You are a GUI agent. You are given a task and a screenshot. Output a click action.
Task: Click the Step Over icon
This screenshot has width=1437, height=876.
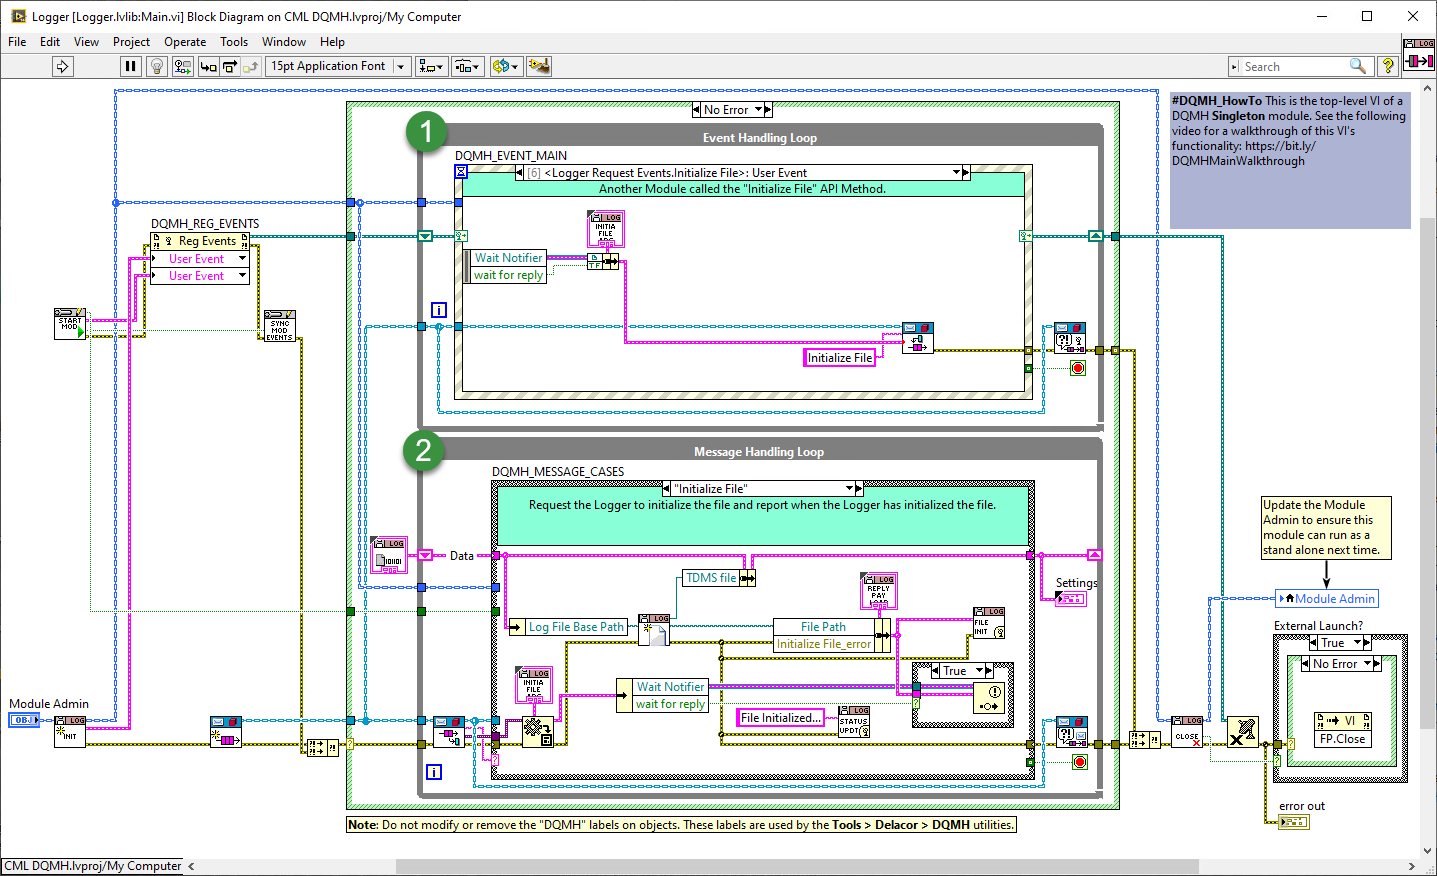click(x=230, y=66)
